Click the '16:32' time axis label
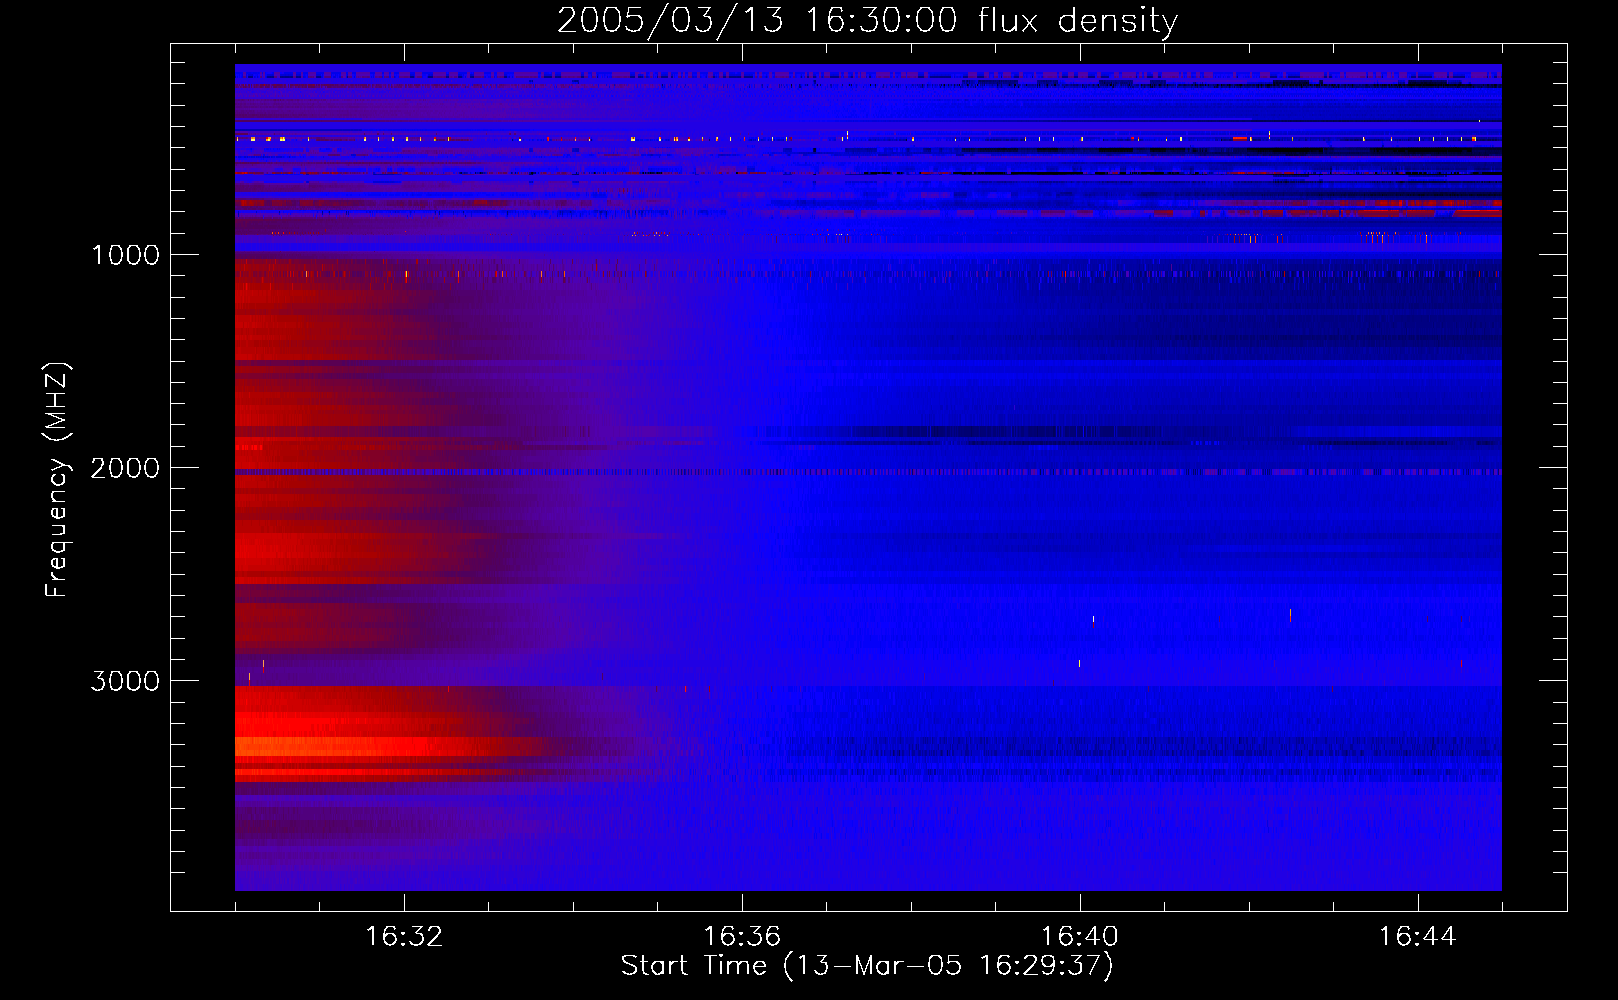Screen dimensions: 1618x1000 (404, 937)
